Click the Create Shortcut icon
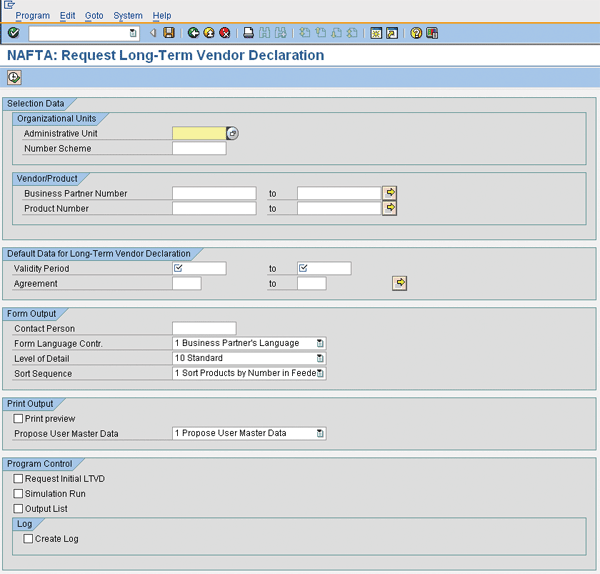The width and height of the screenshot is (600, 574). tap(392, 33)
